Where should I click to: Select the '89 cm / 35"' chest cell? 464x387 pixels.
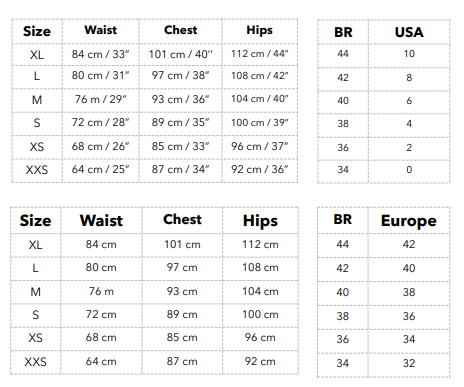(180, 122)
